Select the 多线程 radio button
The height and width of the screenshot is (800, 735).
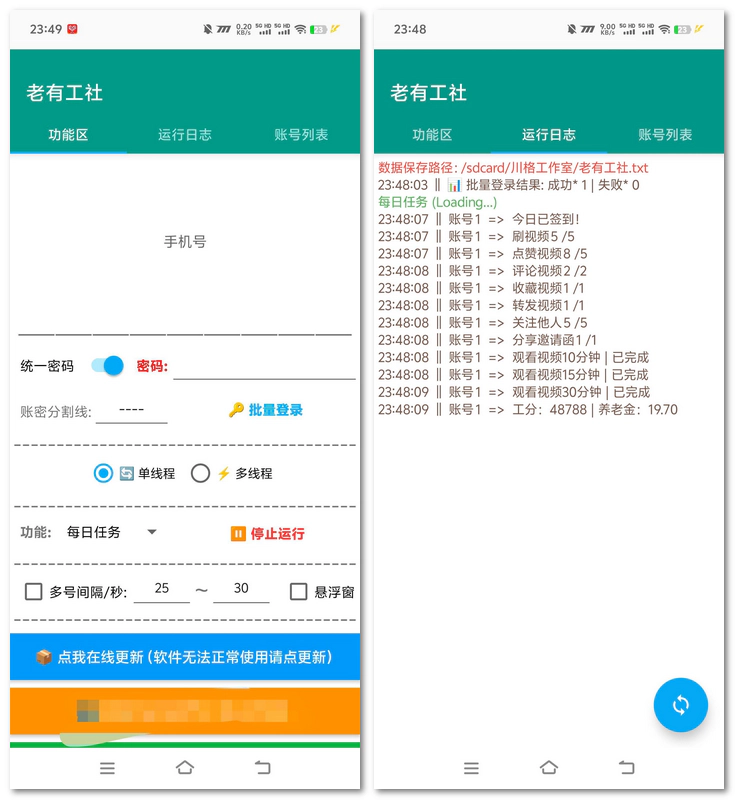click(x=200, y=473)
